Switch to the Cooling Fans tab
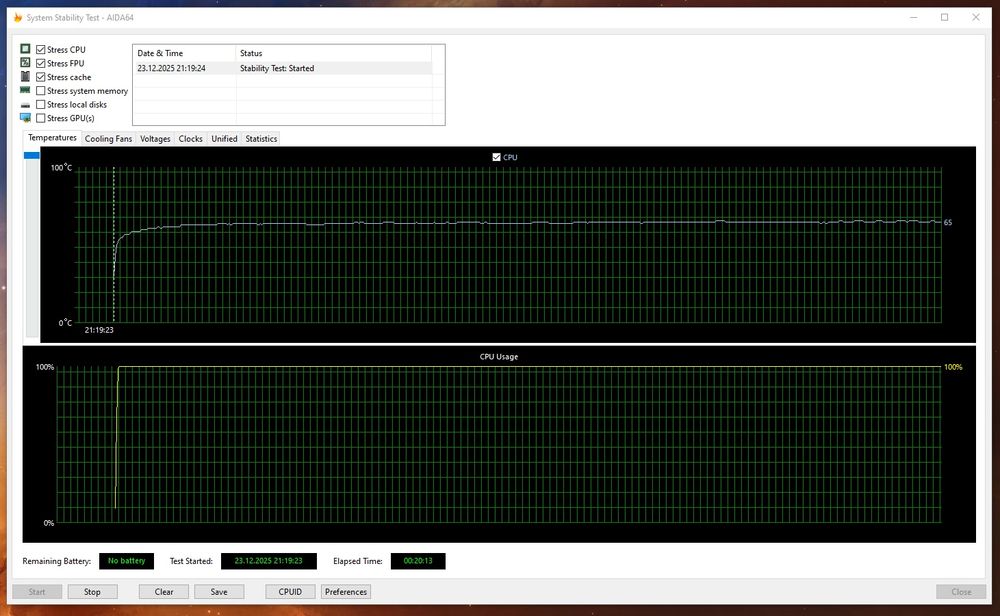 pyautogui.click(x=108, y=138)
